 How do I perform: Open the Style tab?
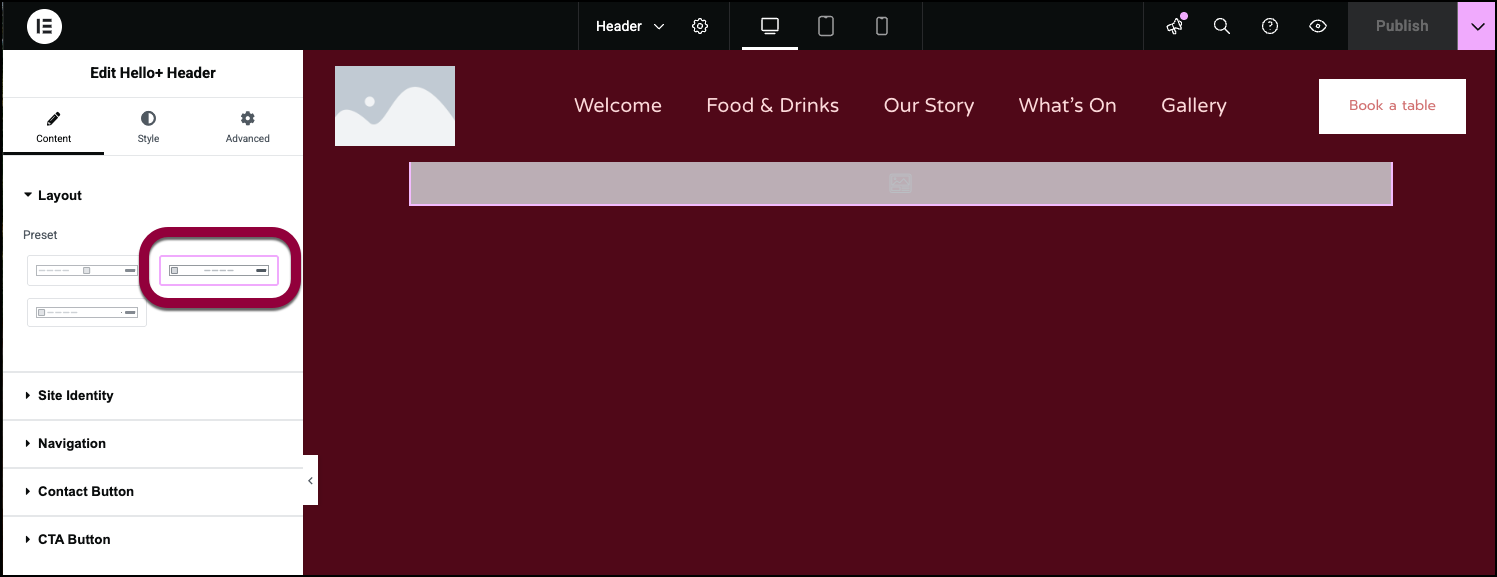tap(148, 127)
